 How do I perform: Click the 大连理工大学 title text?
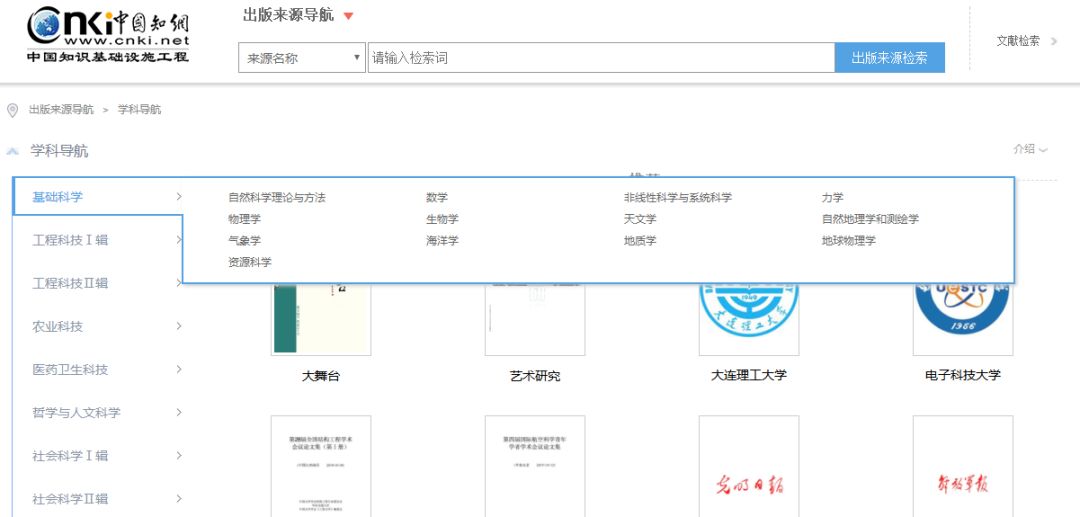[x=749, y=376]
